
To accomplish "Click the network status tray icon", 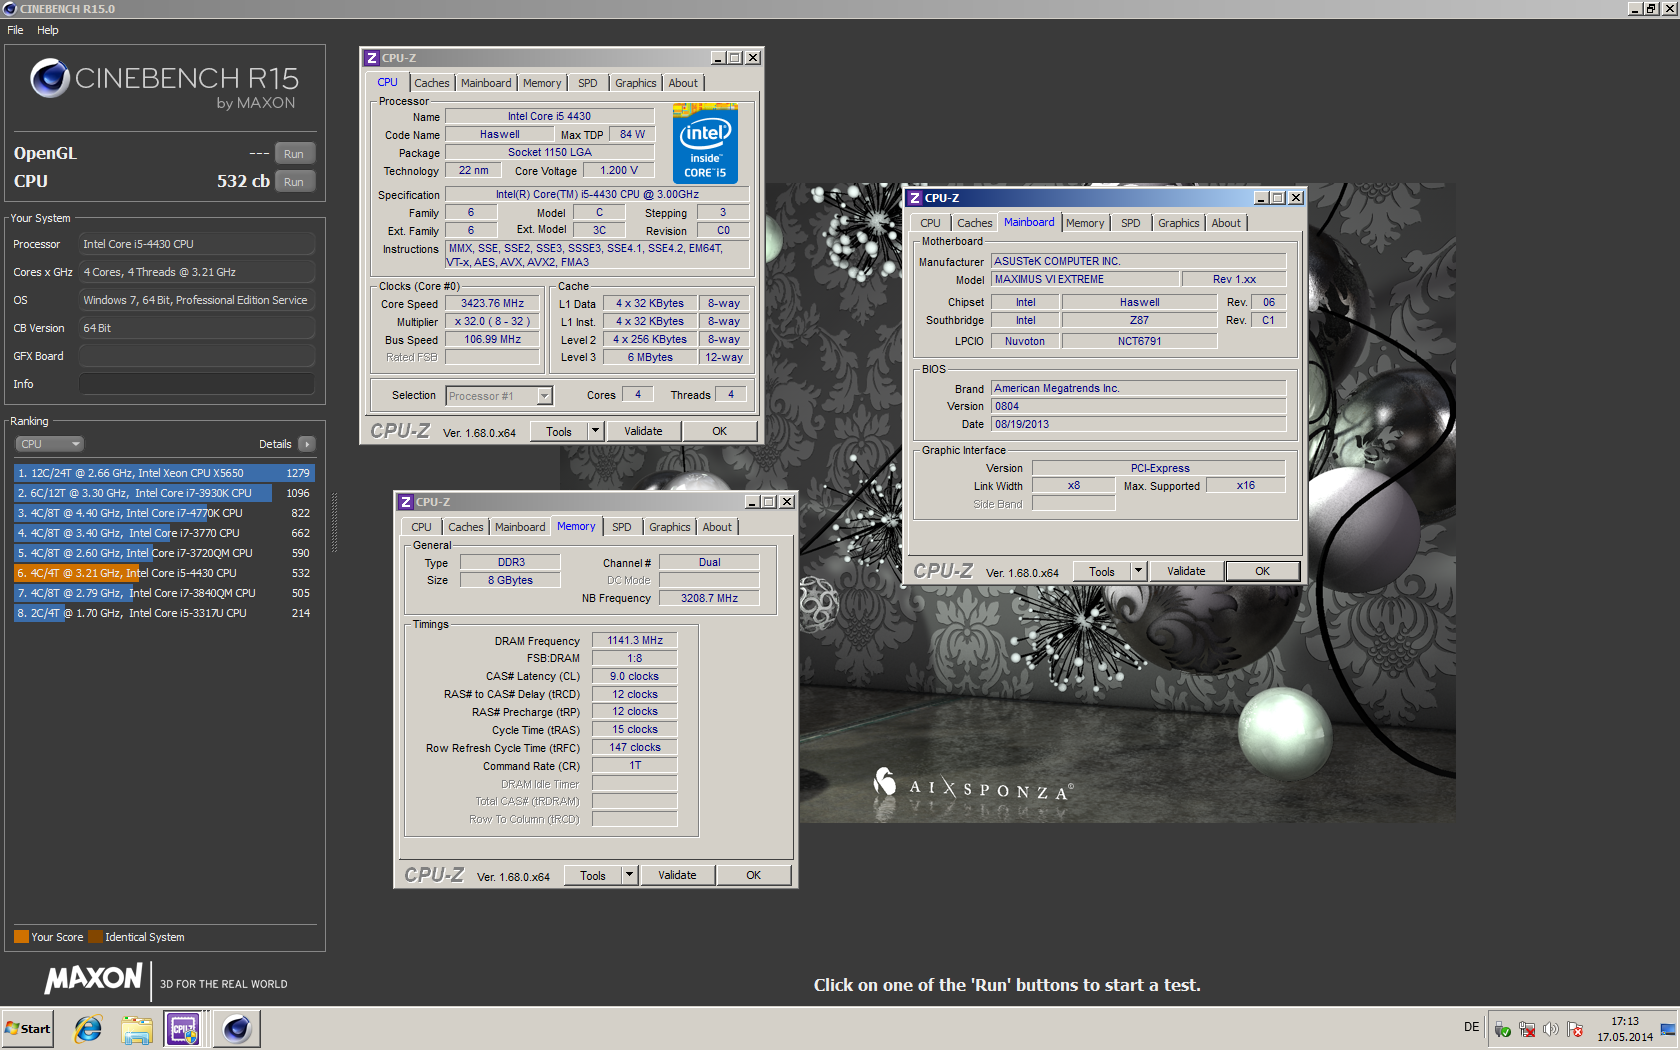I will pos(1527,1029).
